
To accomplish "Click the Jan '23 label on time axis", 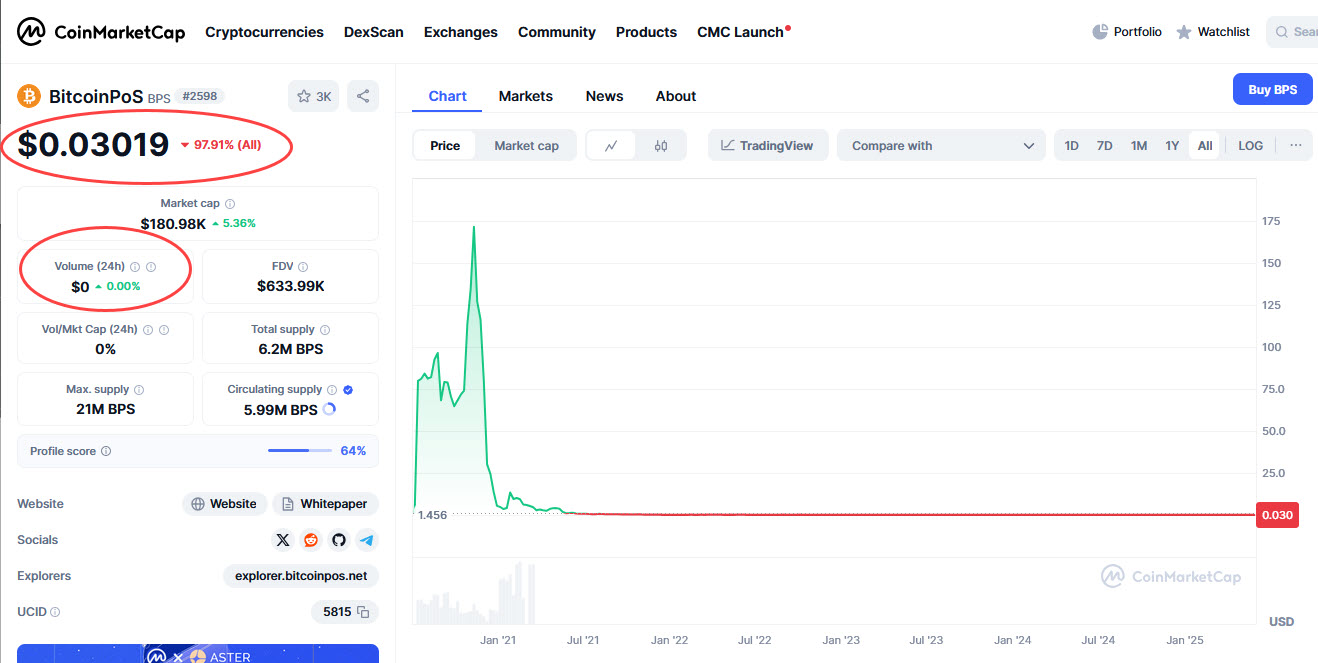I will tap(840, 640).
